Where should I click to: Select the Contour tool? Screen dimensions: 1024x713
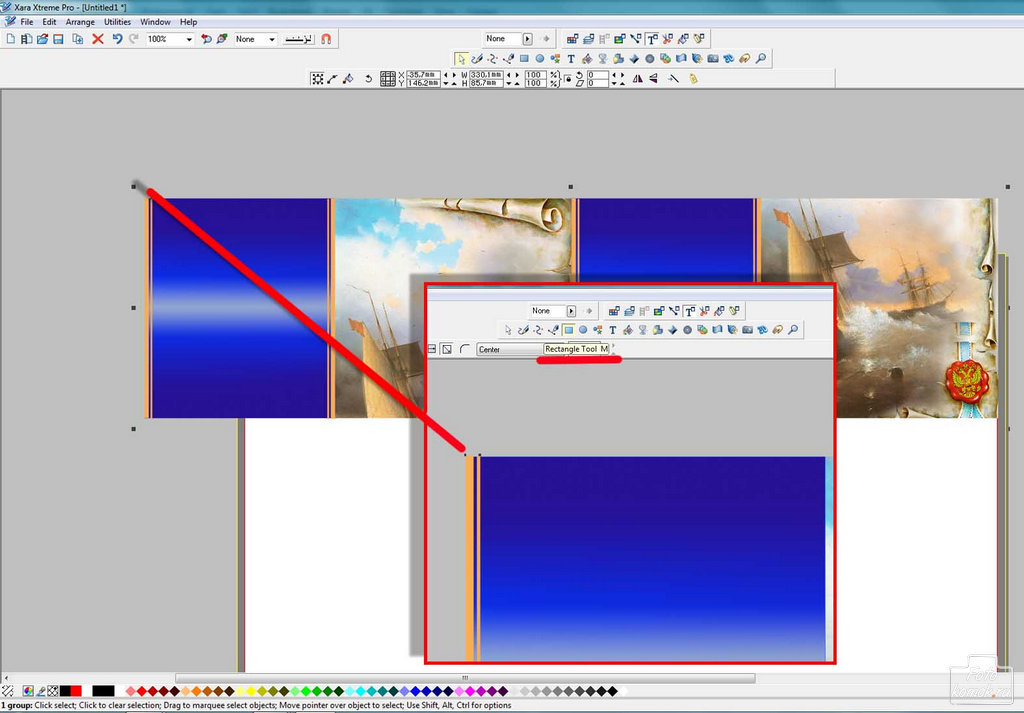coord(649,59)
